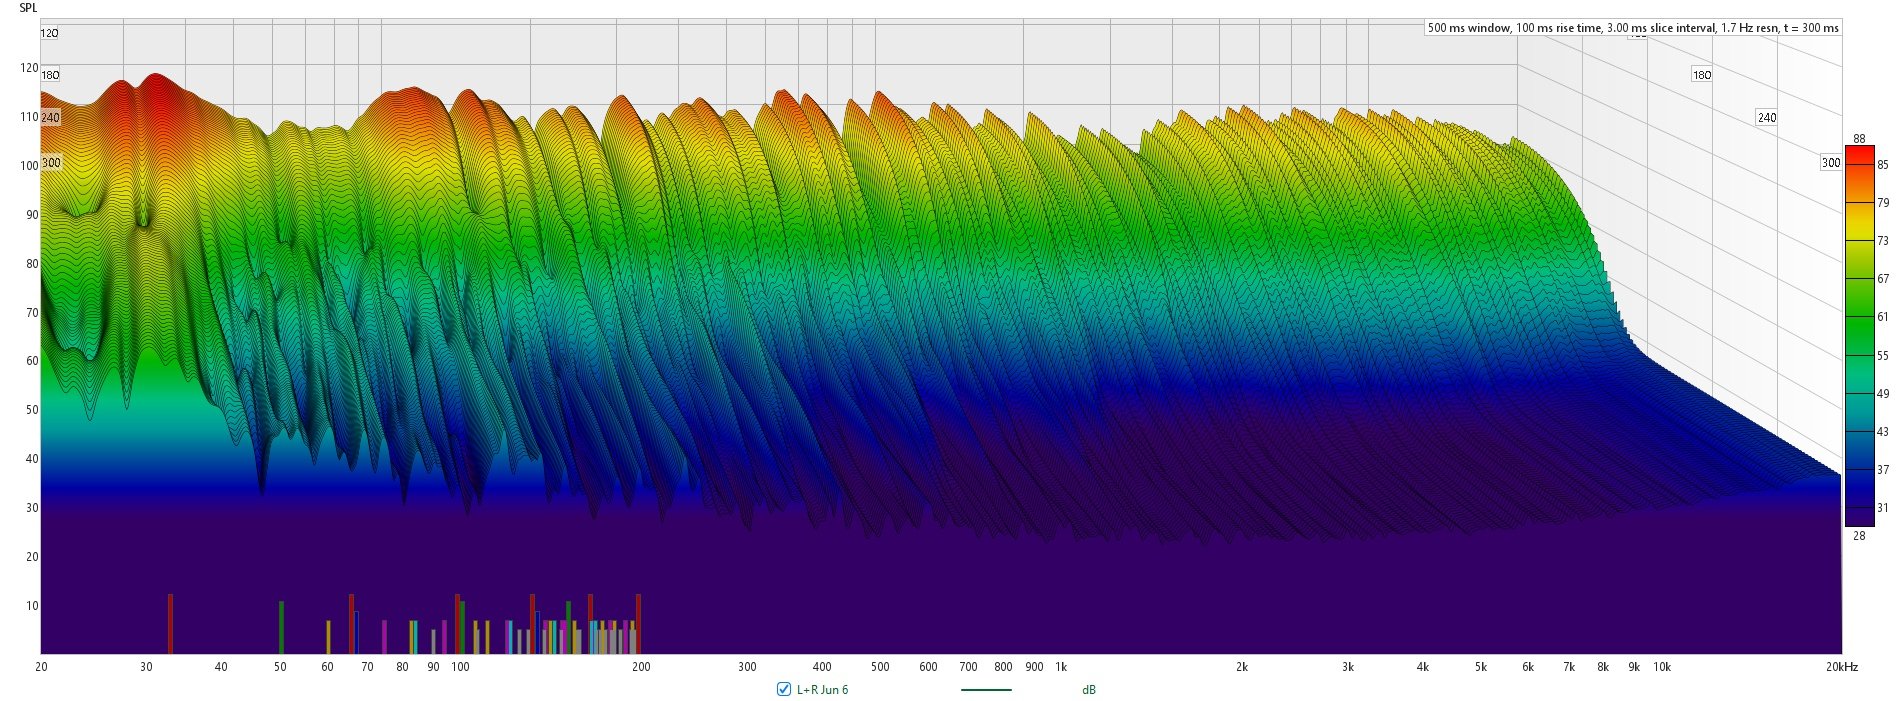Screen dimensions: 1900x701
Task: Click the 88 maximum value above color scale
Action: (1859, 139)
